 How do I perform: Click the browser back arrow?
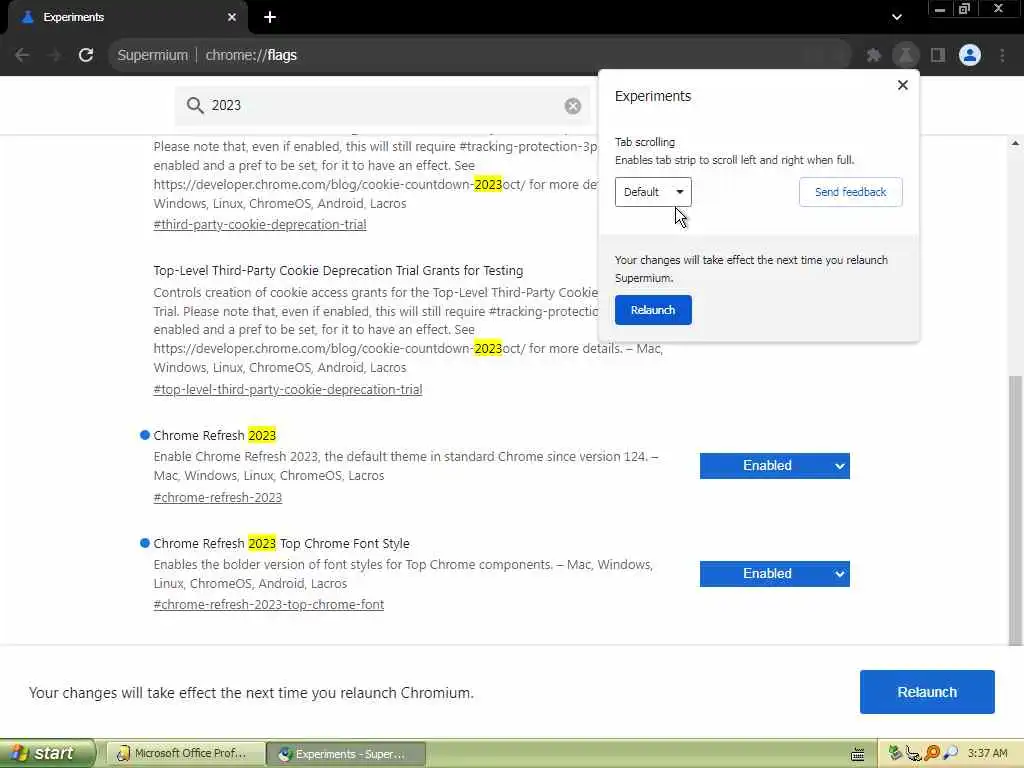[x=22, y=55]
